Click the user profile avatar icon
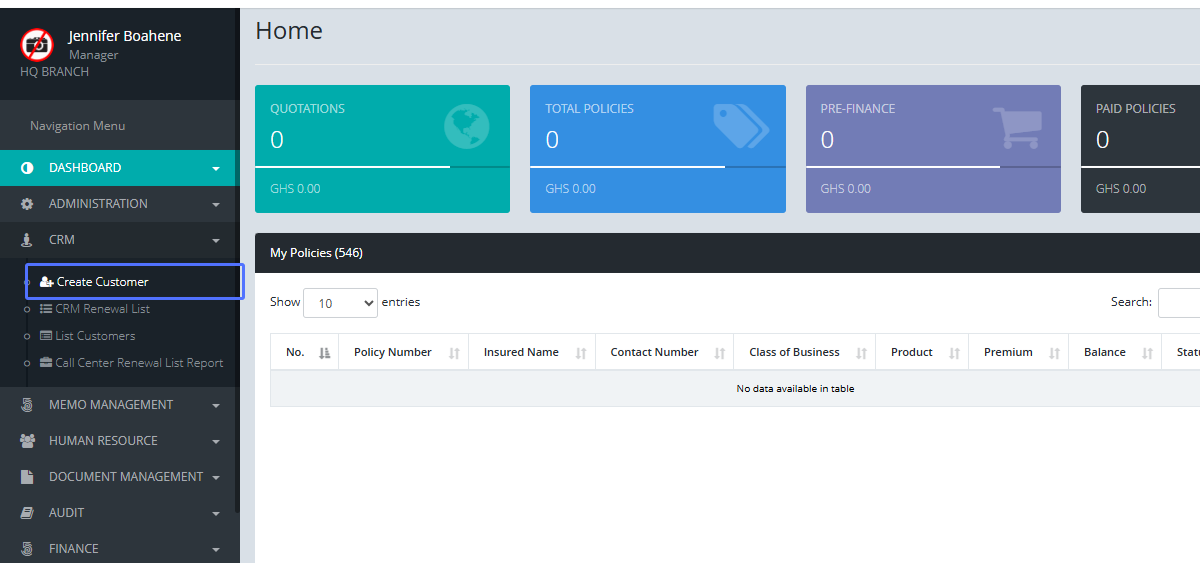 37,44
